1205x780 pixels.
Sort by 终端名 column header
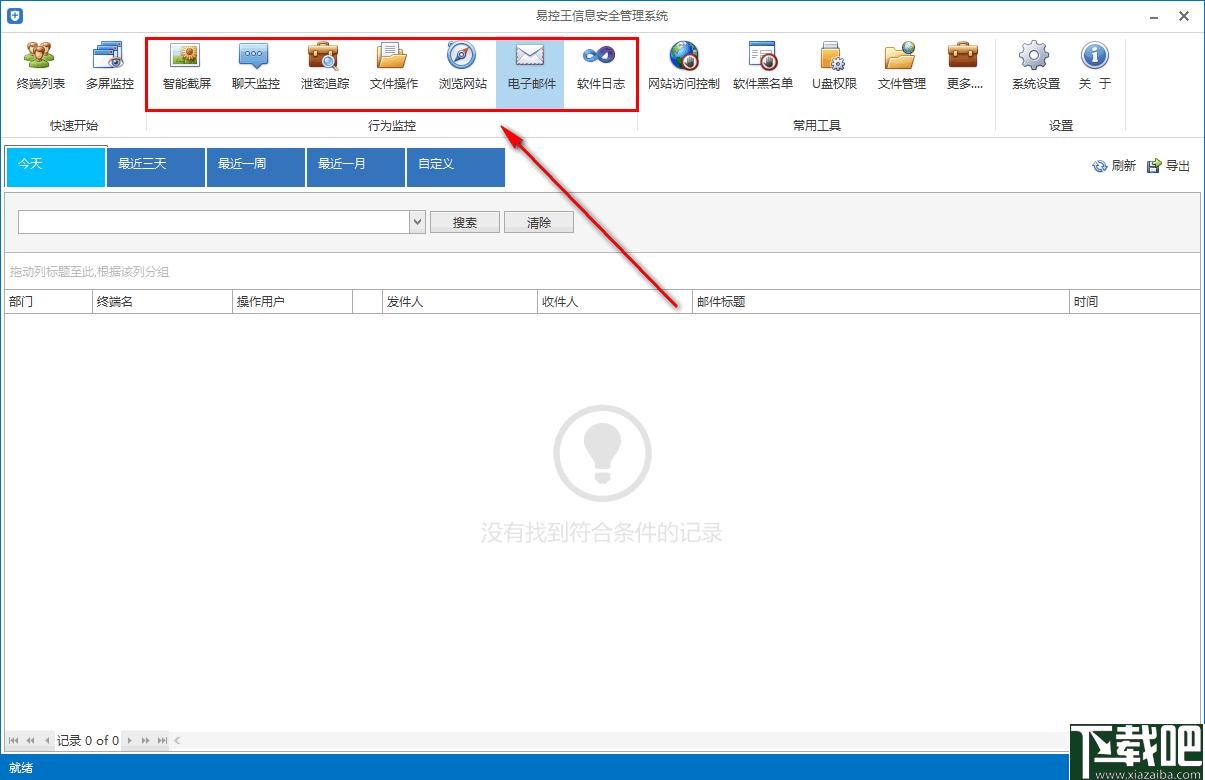click(x=162, y=302)
